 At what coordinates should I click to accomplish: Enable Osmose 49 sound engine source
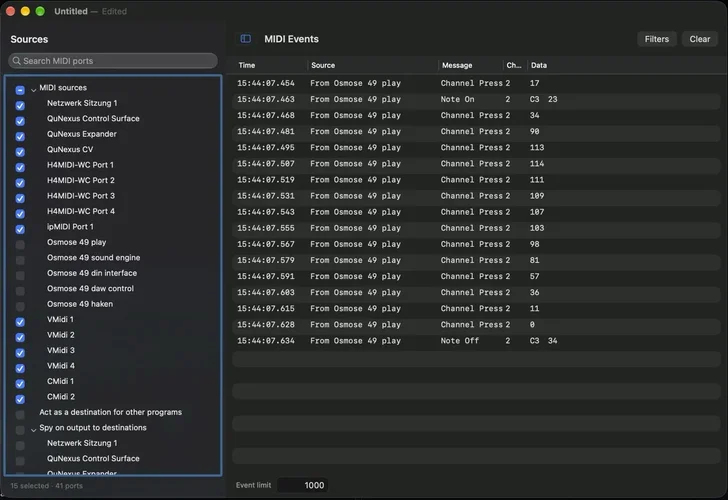point(20,260)
